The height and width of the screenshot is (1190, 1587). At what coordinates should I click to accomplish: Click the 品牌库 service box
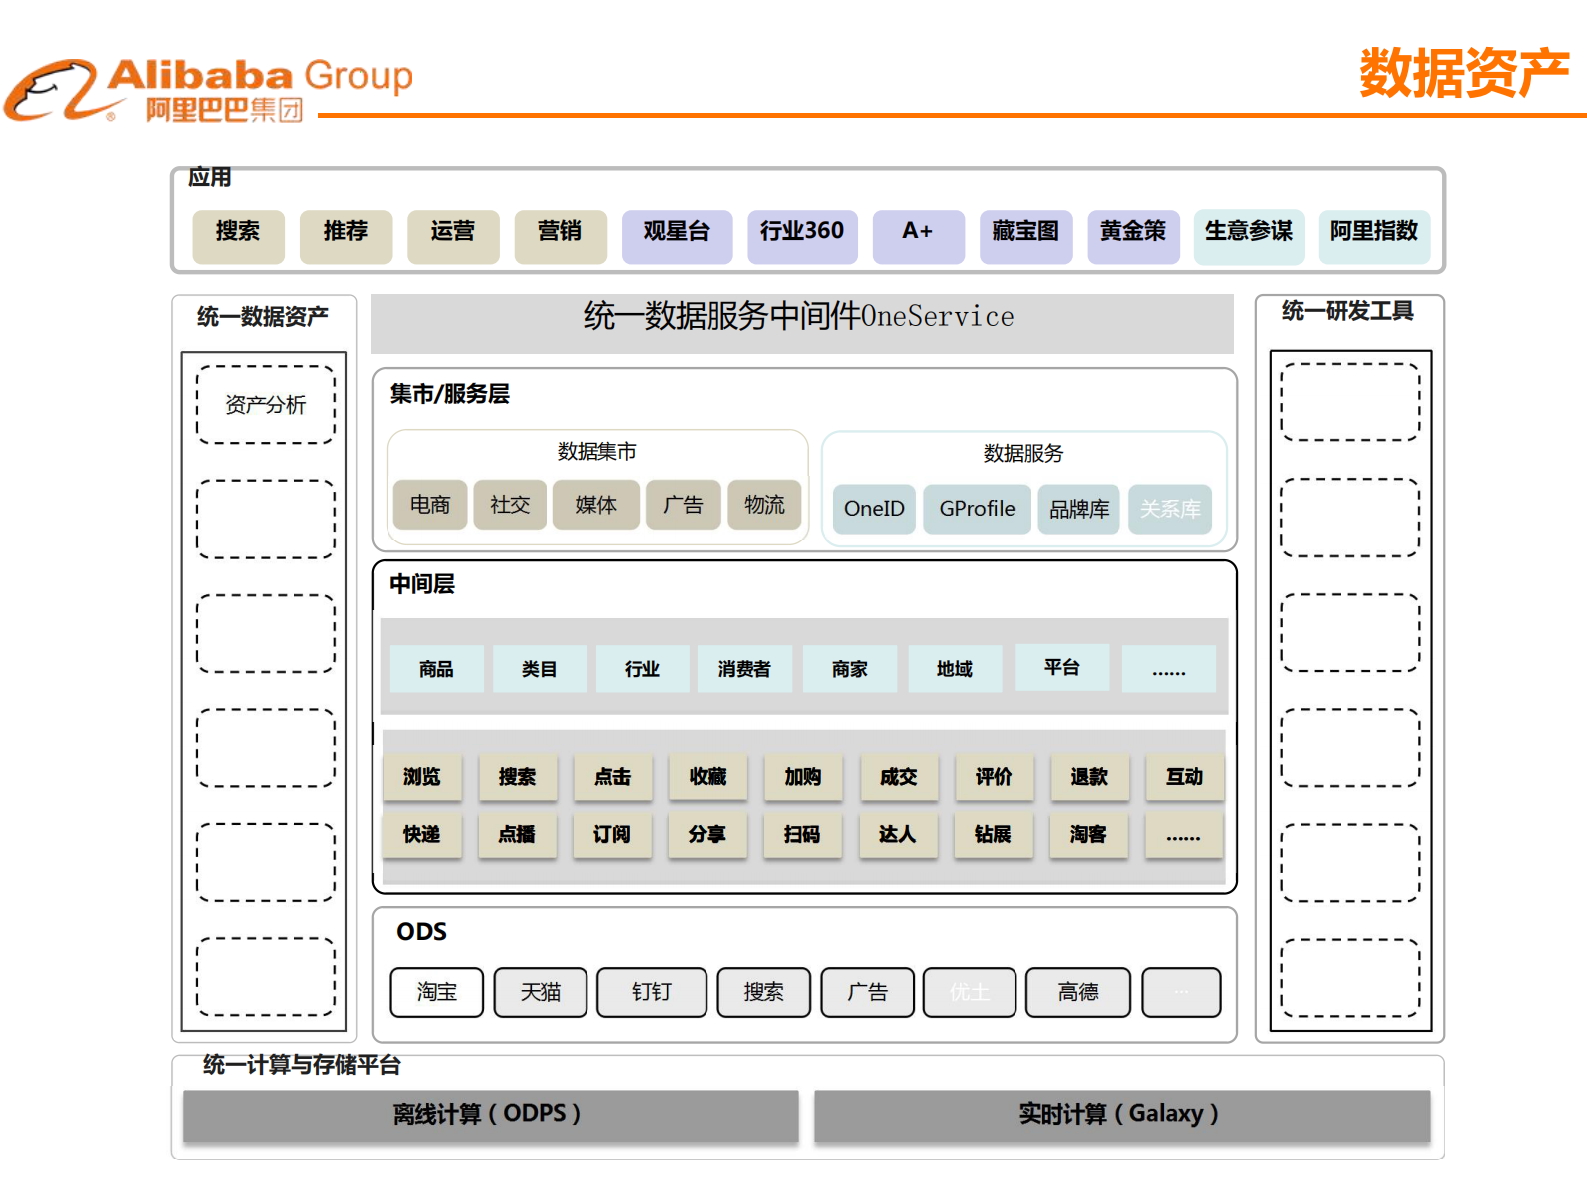(1079, 509)
